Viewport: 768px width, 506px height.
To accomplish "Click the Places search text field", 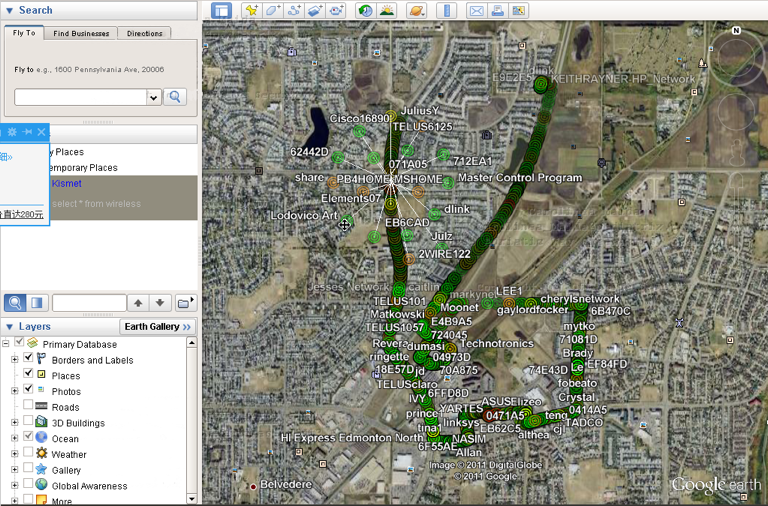I will point(89,303).
